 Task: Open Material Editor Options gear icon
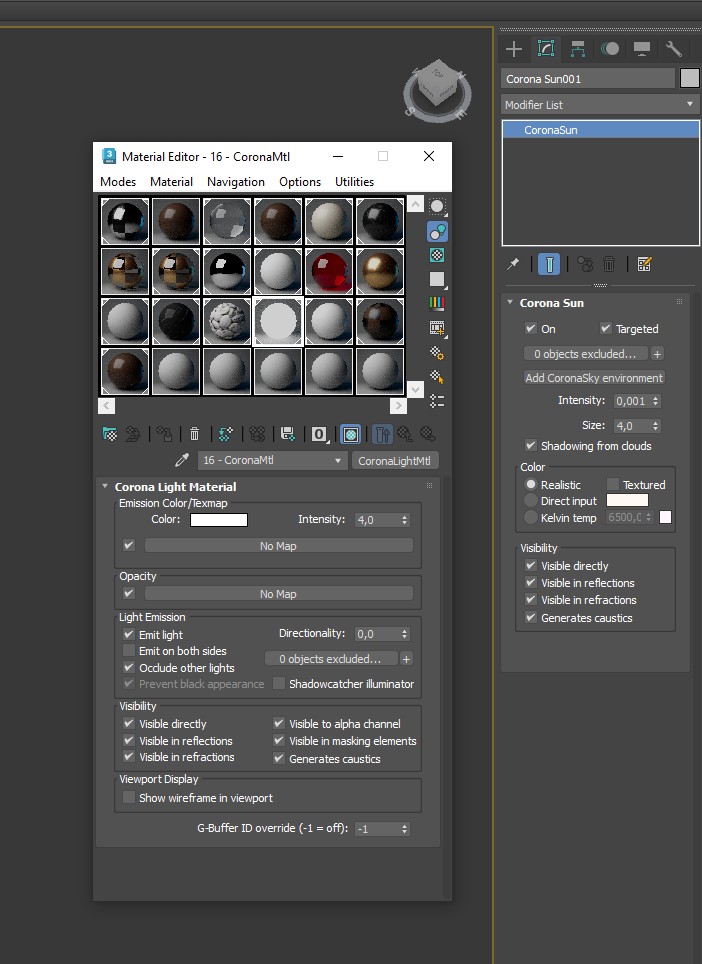coord(437,352)
